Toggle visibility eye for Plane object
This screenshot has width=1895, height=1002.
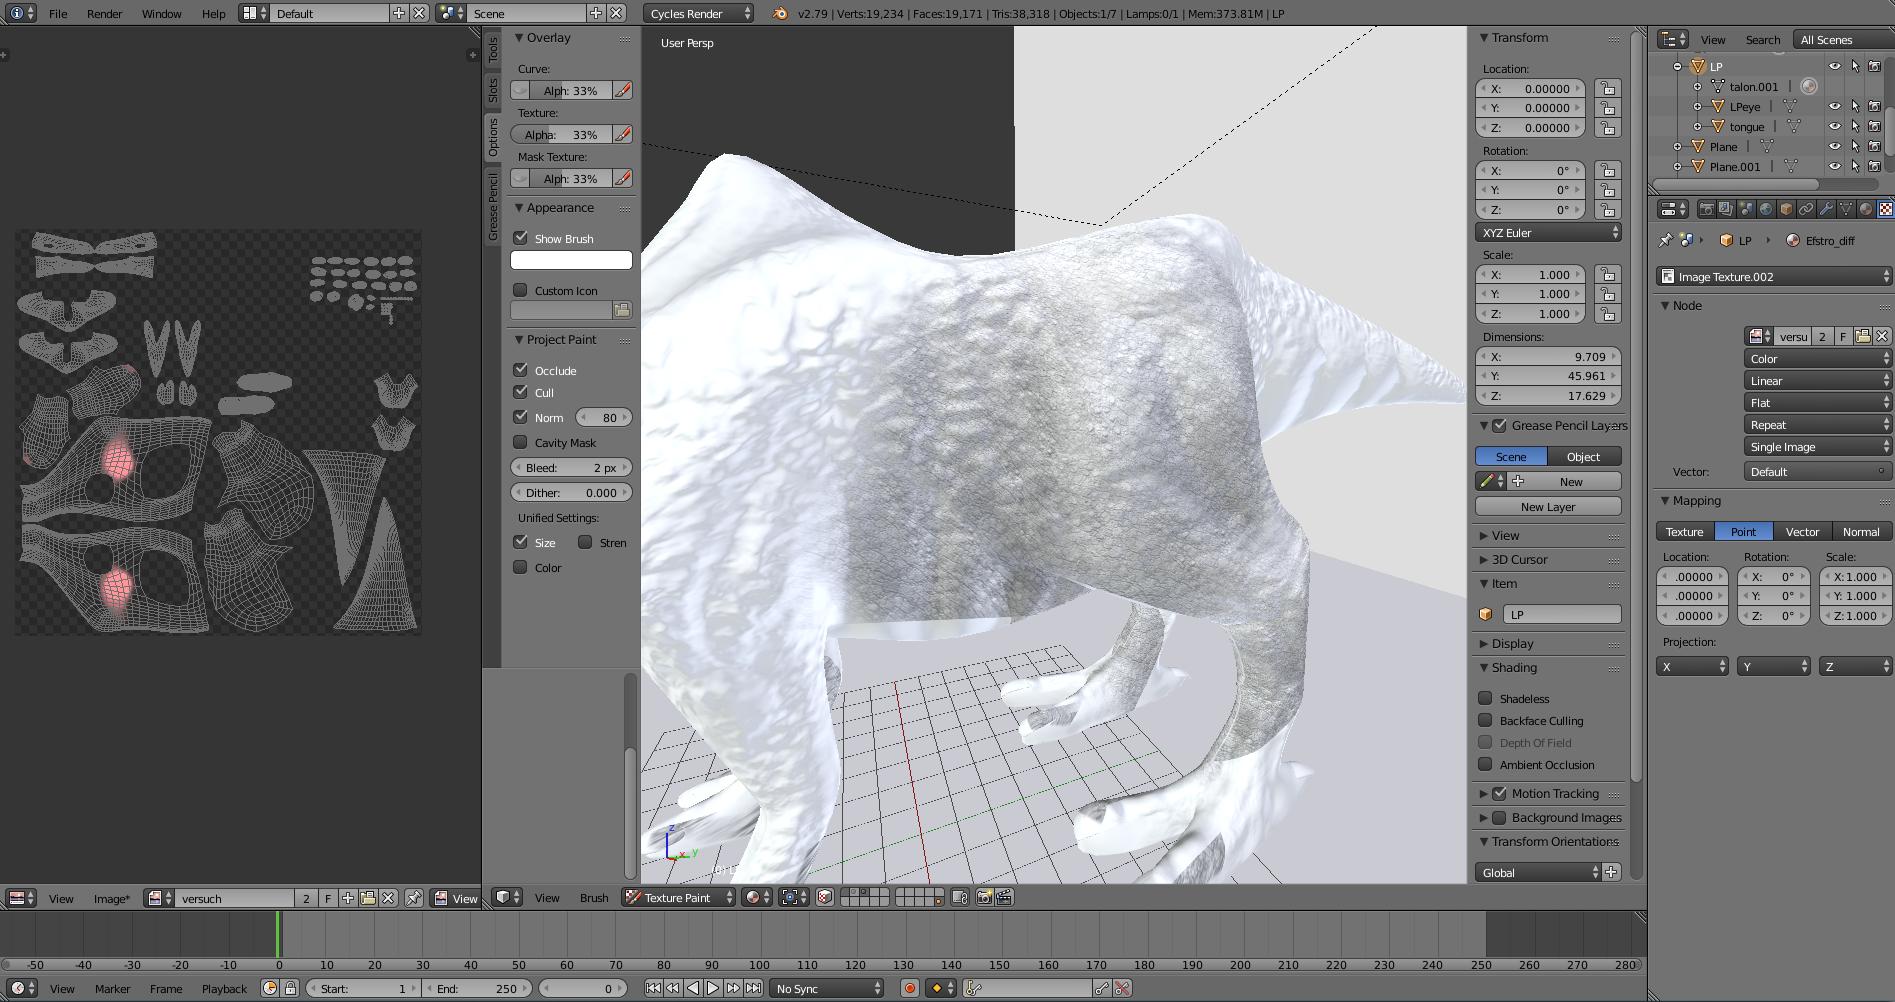(1834, 147)
